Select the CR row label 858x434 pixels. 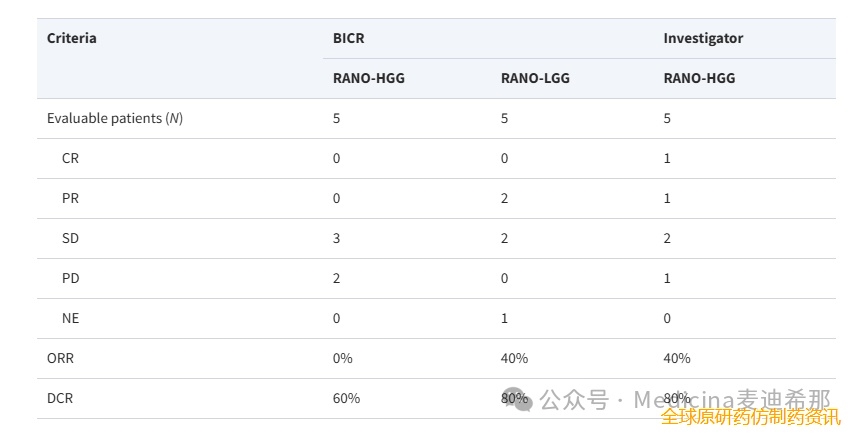(70, 158)
